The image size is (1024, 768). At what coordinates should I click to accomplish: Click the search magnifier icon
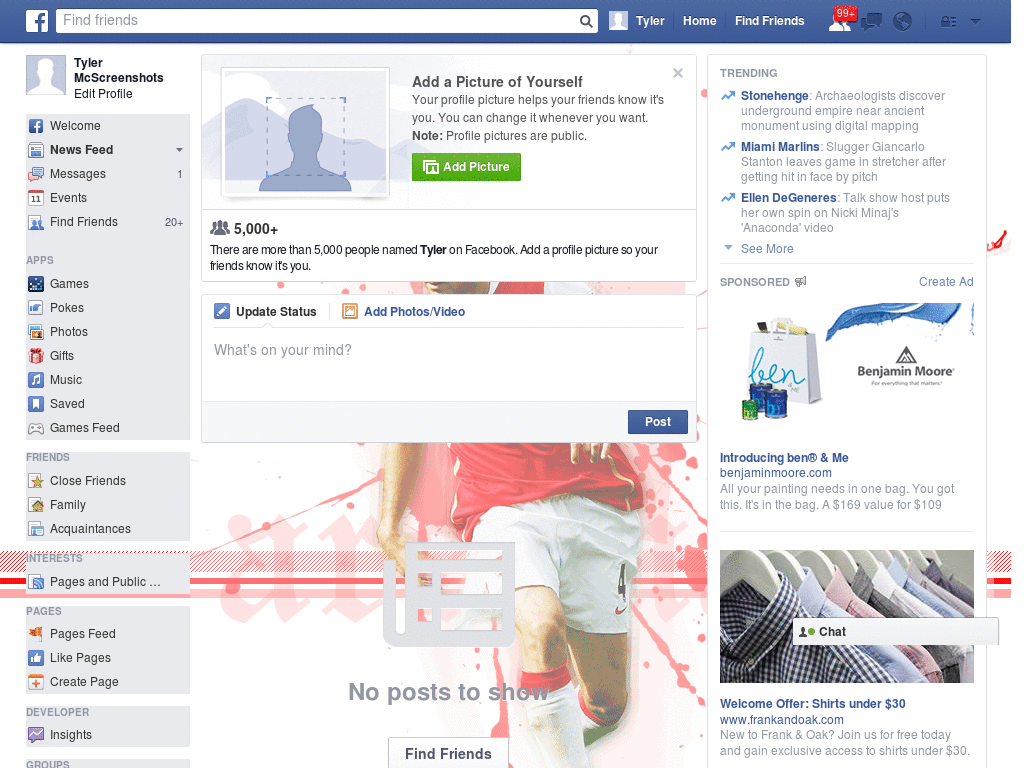(586, 21)
